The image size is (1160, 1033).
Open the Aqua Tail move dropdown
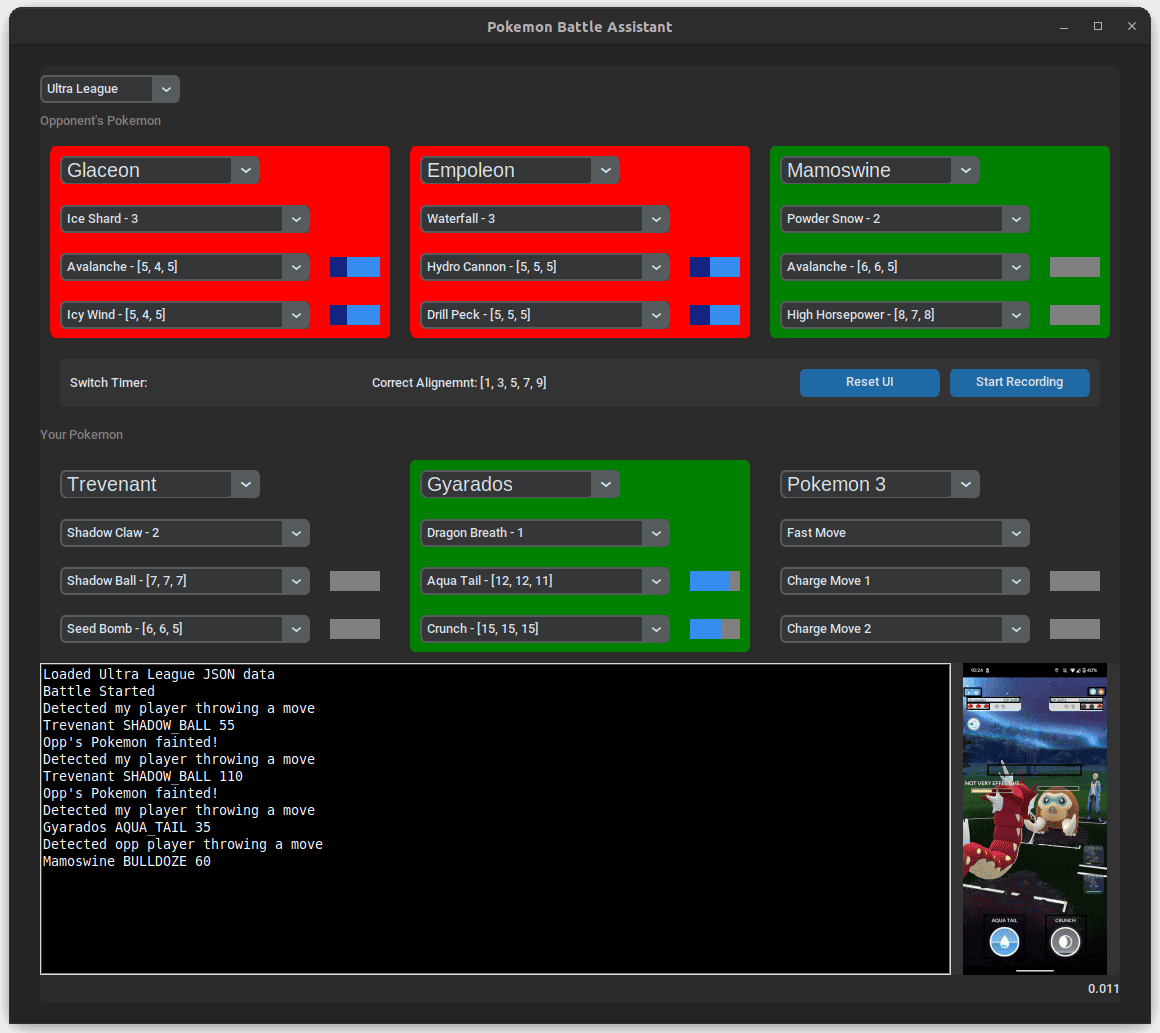[x=545, y=581]
